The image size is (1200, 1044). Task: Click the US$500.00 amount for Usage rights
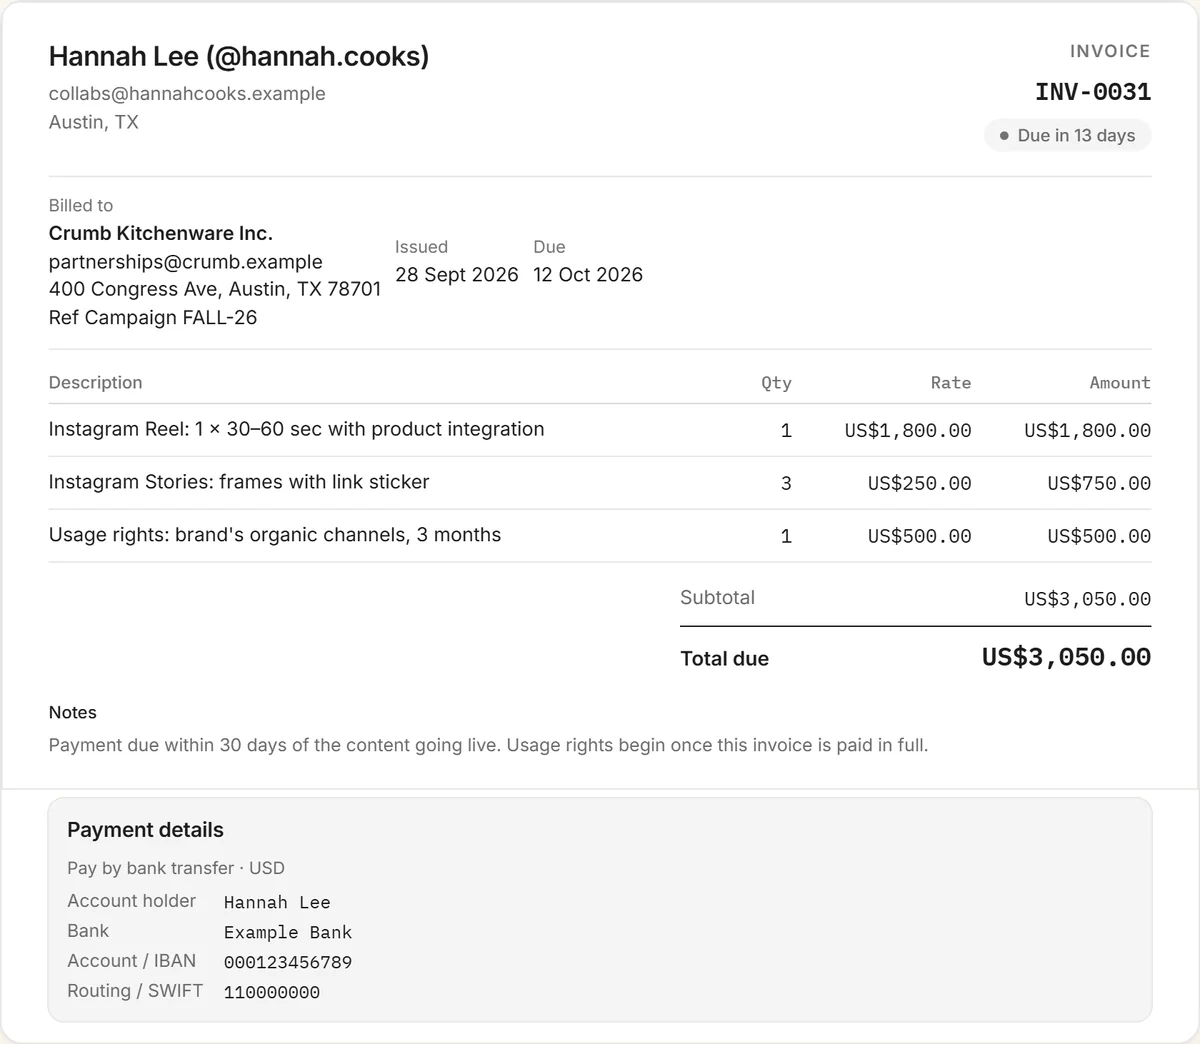1099,537
